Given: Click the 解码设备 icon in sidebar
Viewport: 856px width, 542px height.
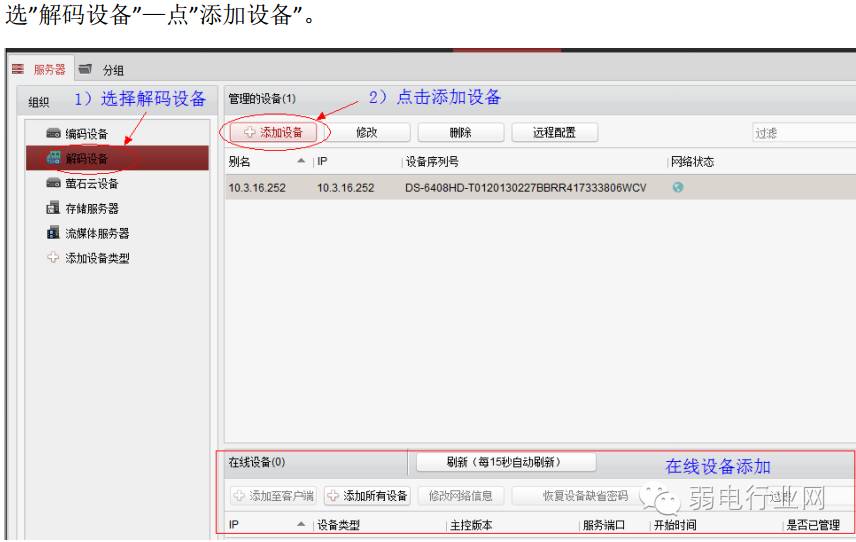Looking at the screenshot, I should point(53,158).
